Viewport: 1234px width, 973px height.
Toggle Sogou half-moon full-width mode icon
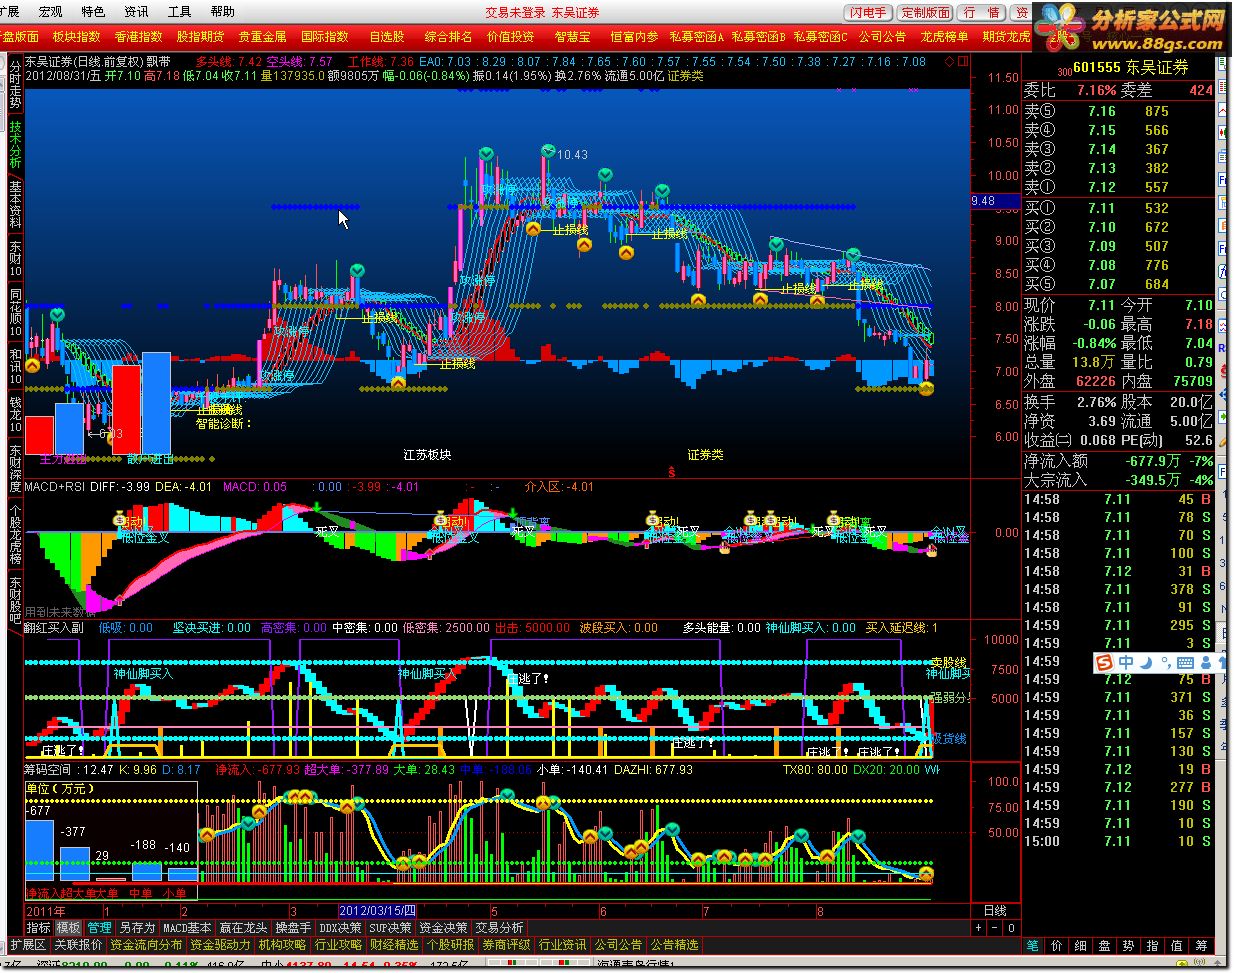pyautogui.click(x=1146, y=662)
